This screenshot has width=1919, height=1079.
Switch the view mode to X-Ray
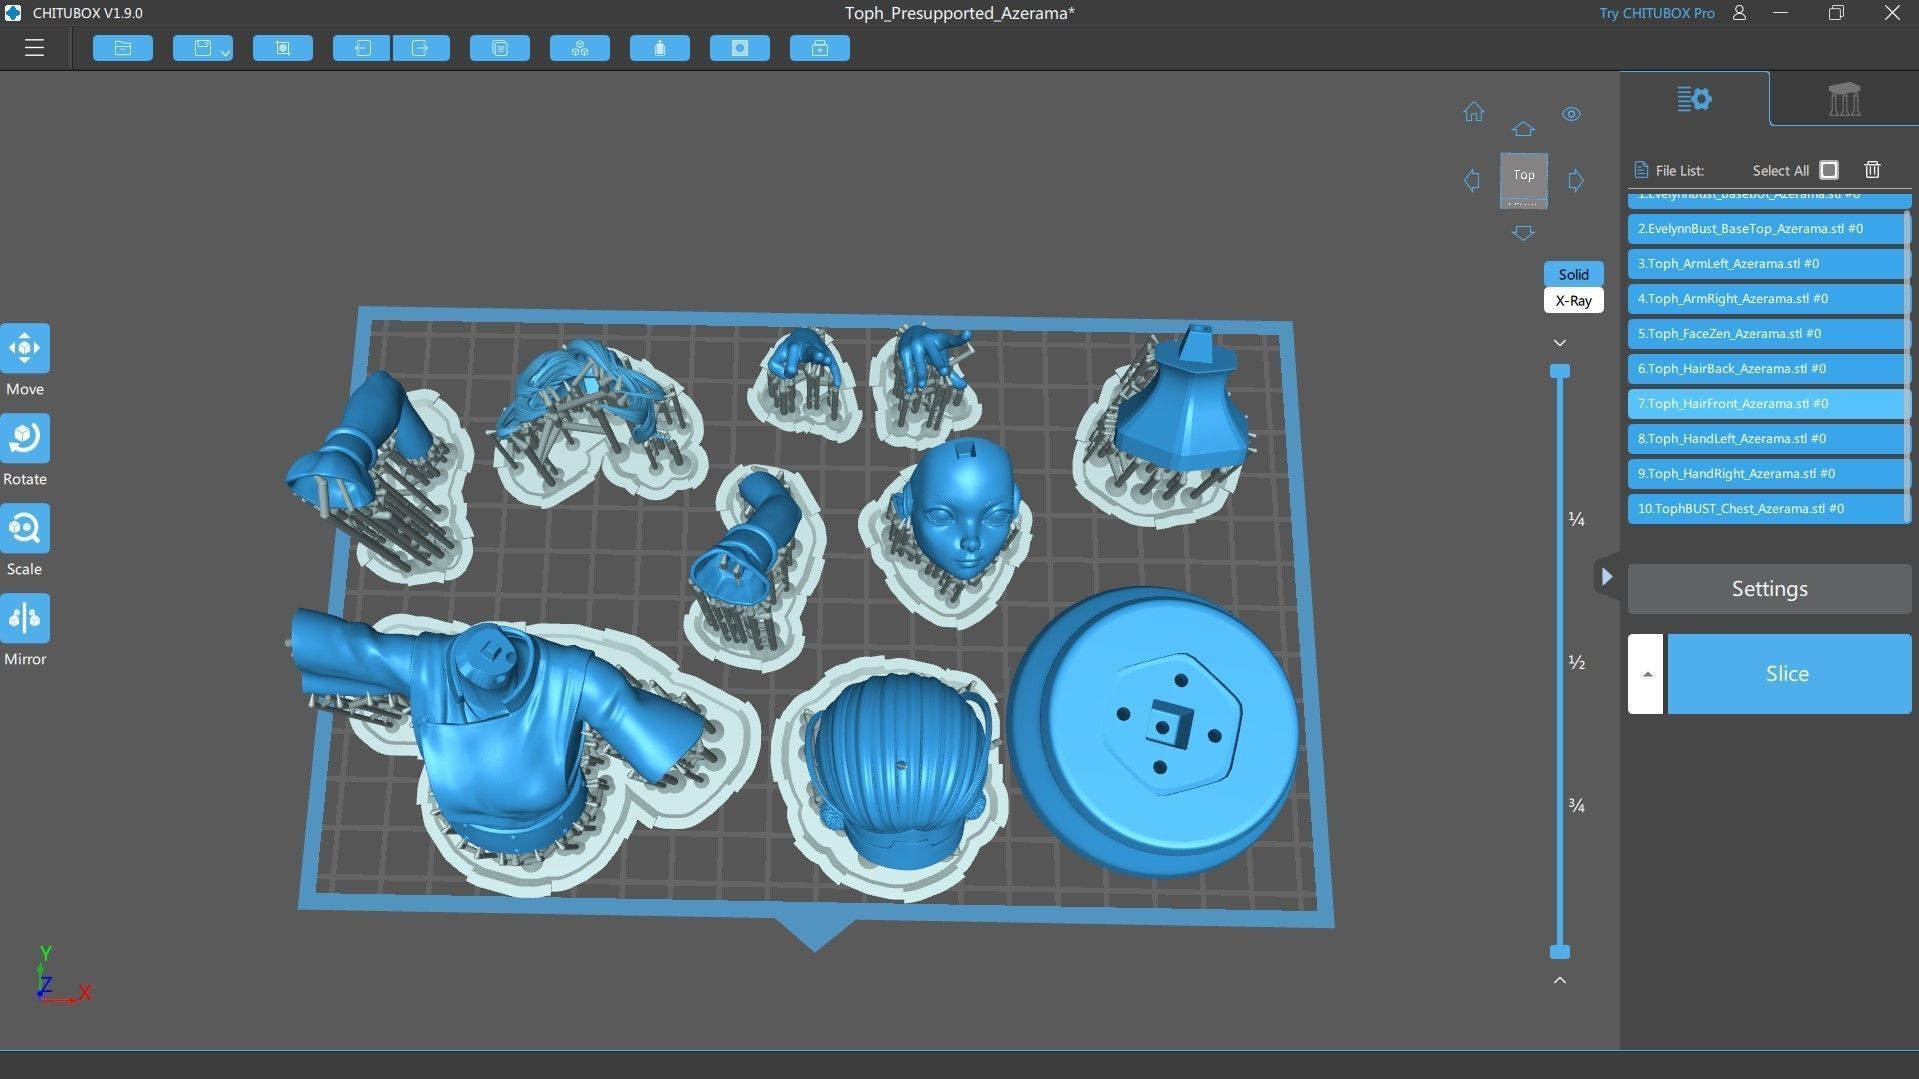[1573, 301]
